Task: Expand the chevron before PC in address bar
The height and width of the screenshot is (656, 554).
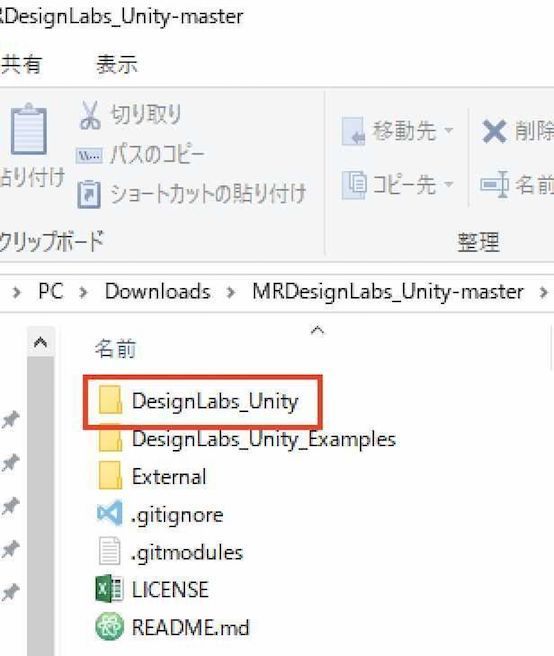Action: 16,292
